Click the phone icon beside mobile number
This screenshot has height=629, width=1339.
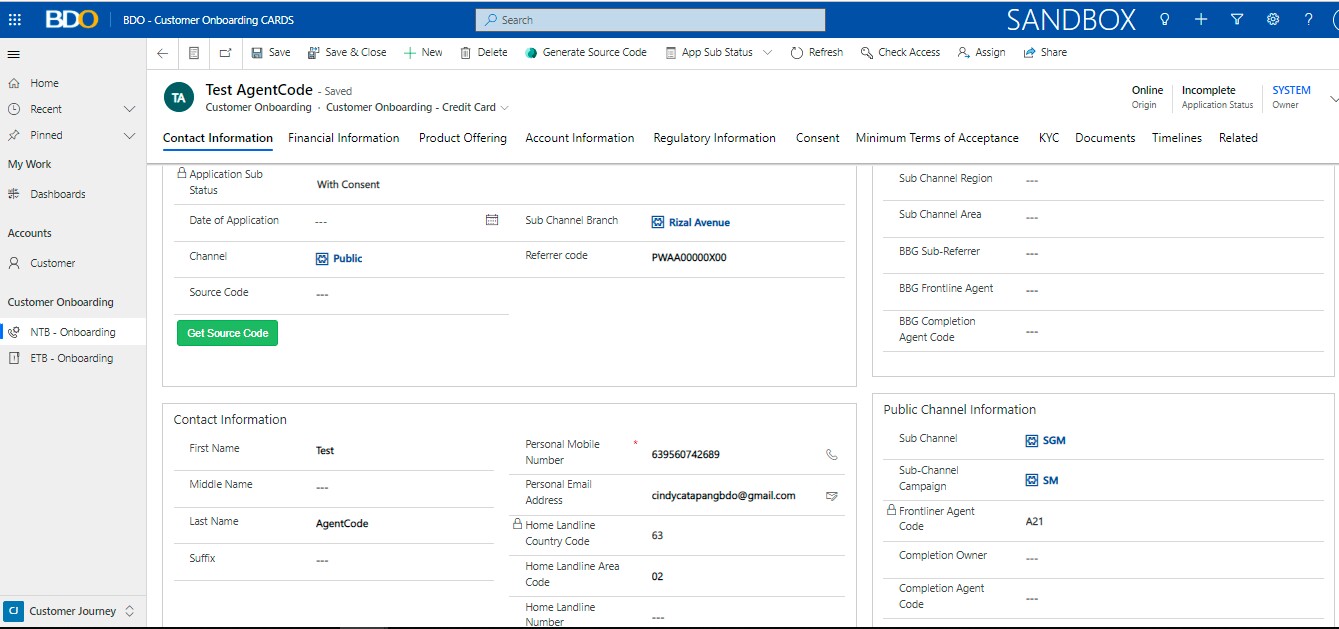point(832,454)
